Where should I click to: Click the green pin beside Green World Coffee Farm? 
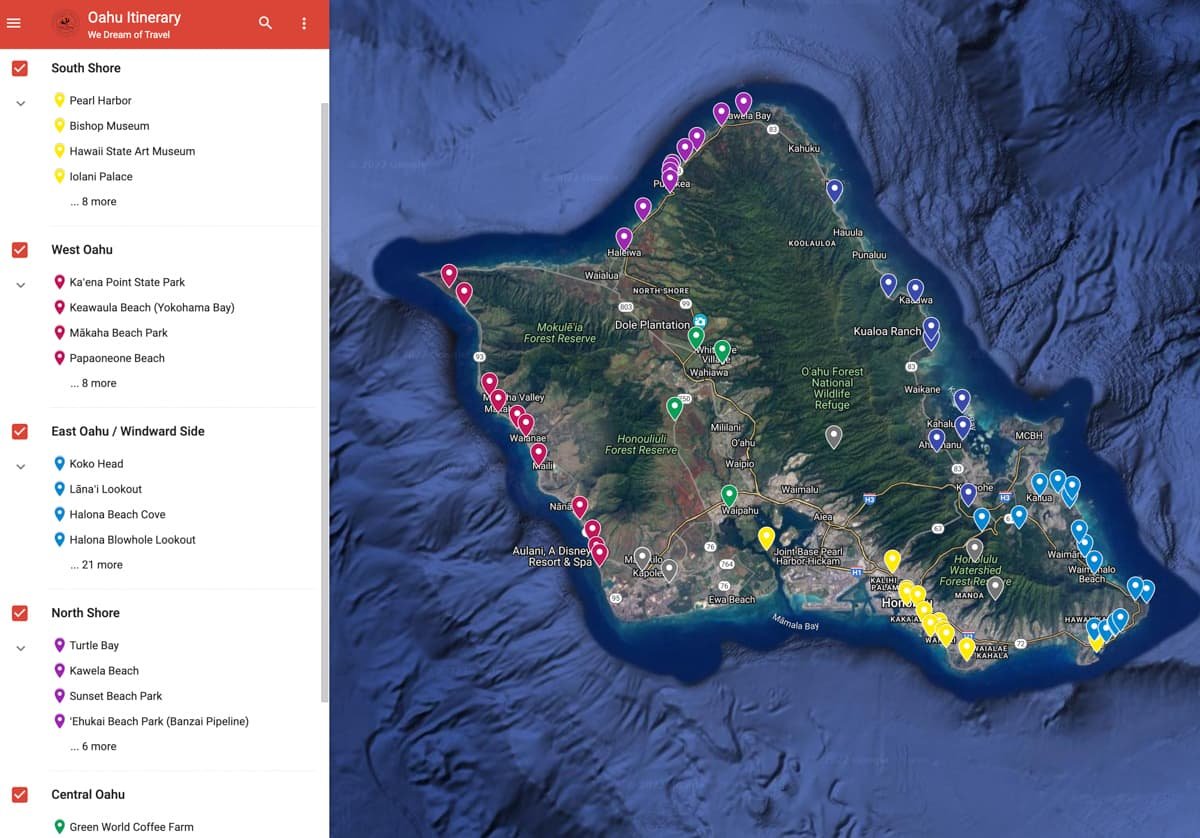[59, 827]
